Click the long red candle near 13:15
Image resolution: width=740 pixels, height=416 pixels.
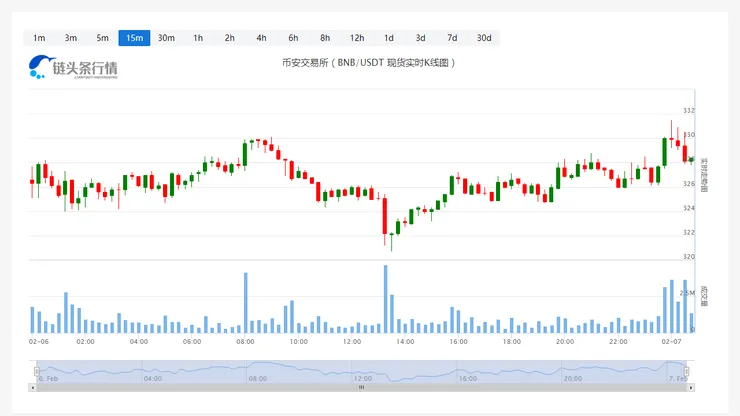(385, 216)
